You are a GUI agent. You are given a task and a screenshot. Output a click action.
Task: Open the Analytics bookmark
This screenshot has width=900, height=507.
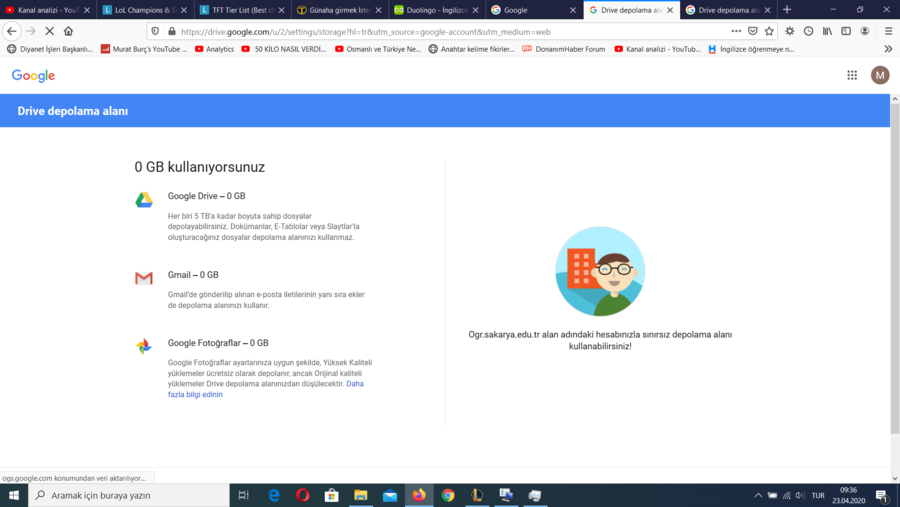coord(214,49)
